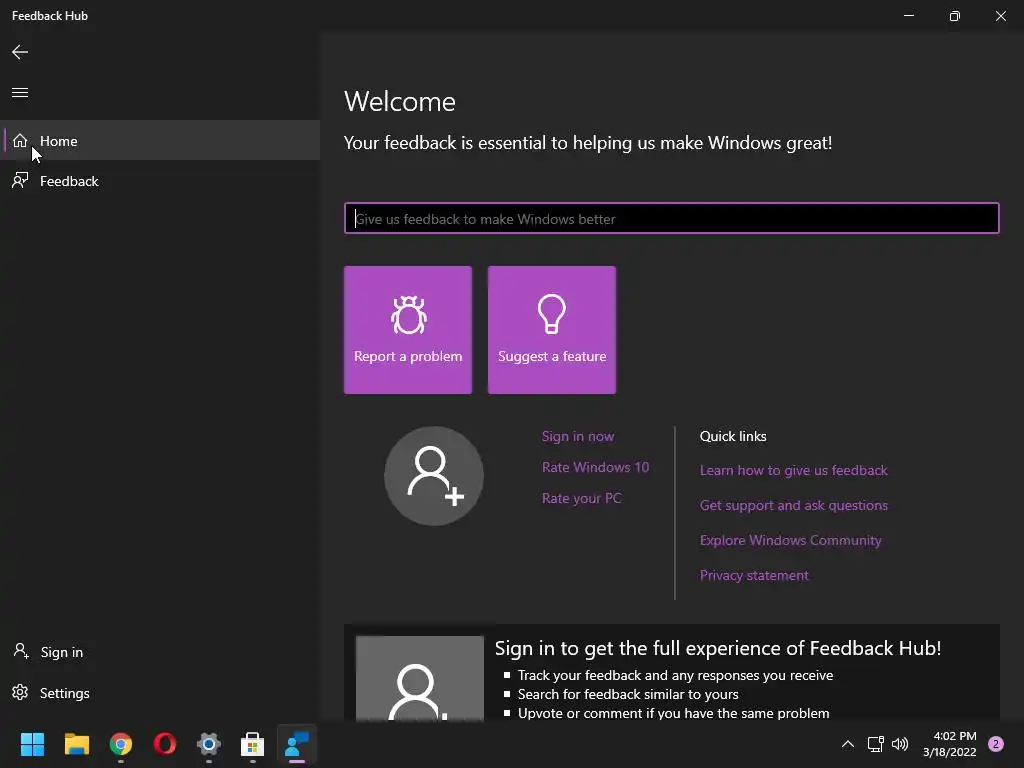Click the network icon in the tray
Image resolution: width=1024 pixels, height=768 pixels.
coord(875,744)
